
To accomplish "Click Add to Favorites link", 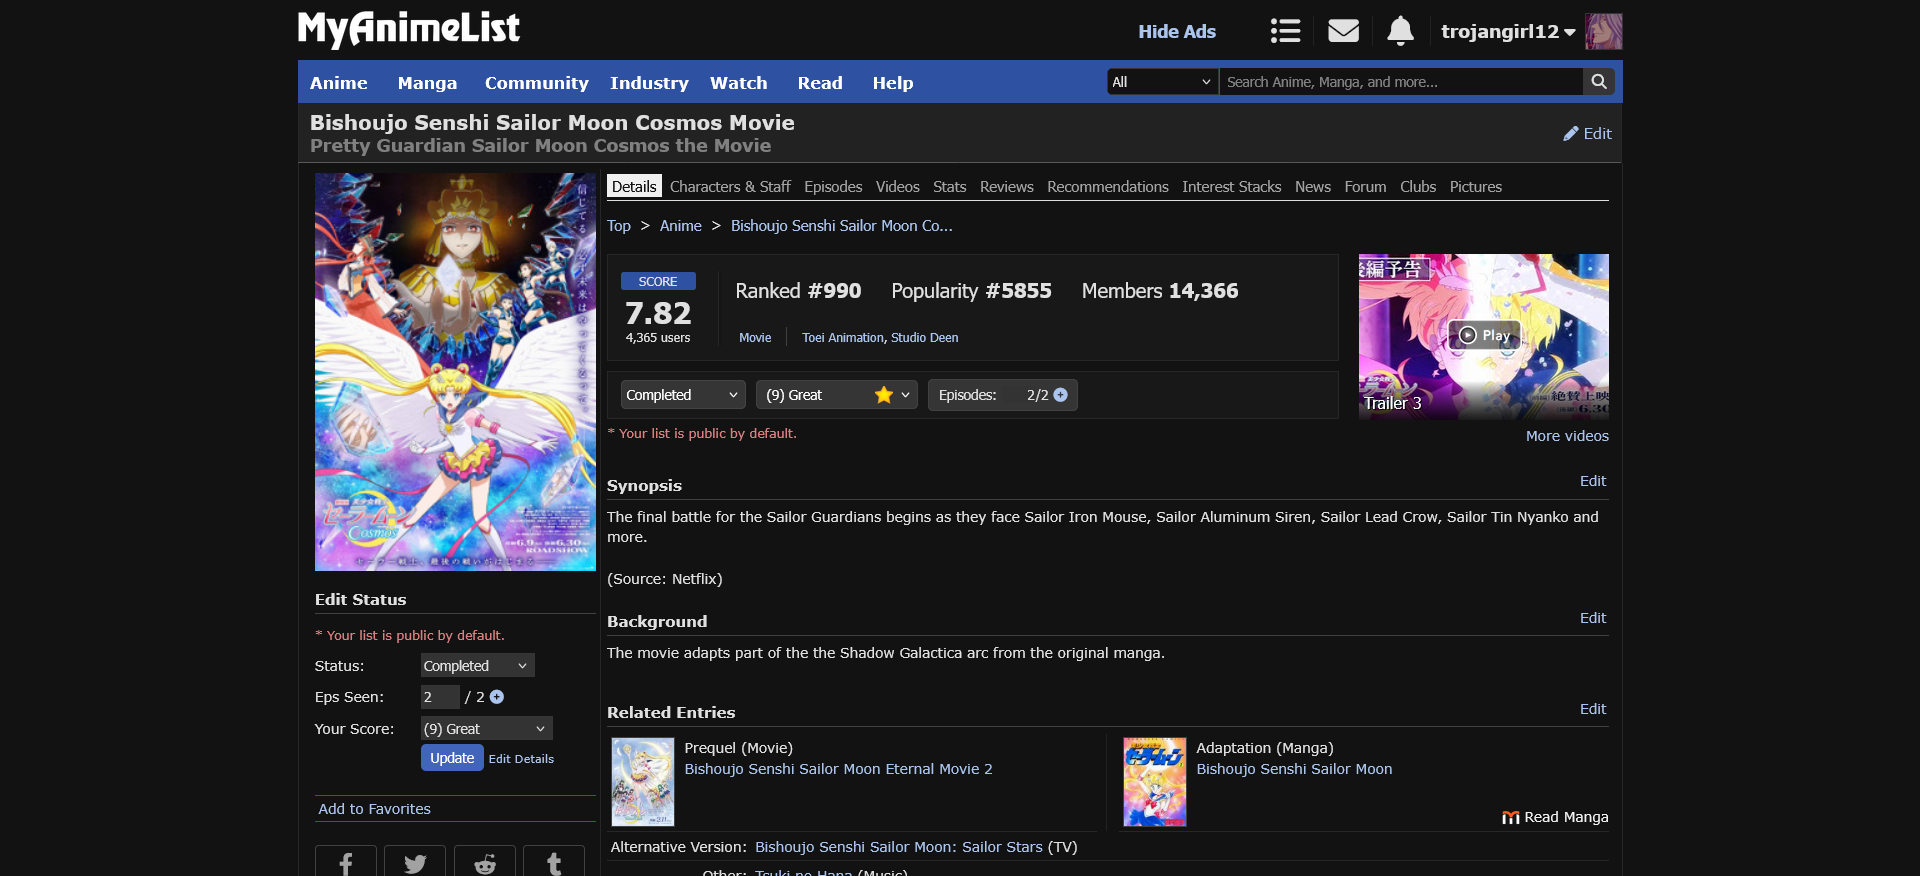I will (374, 809).
